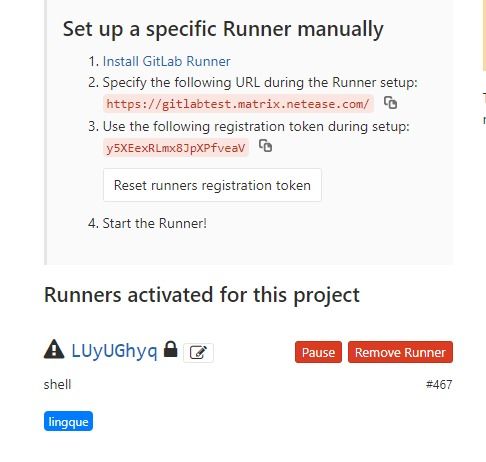
Task: Click the warning triangle beside LUyUGhyq
Action: (54, 349)
